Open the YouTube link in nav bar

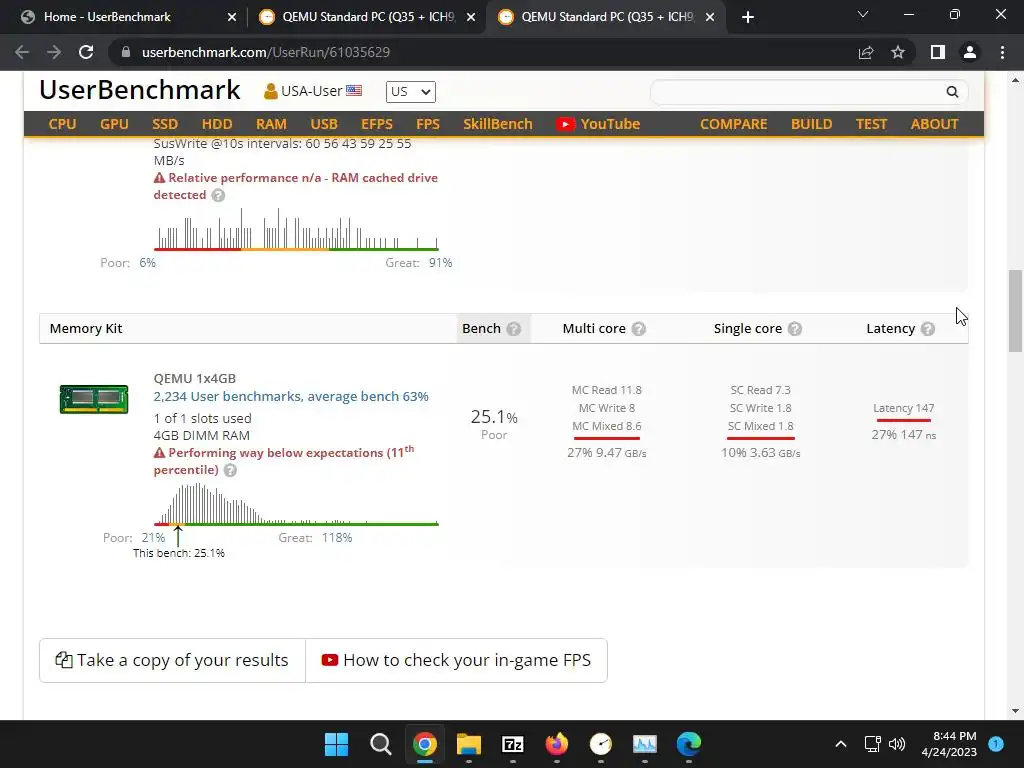[x=598, y=124]
